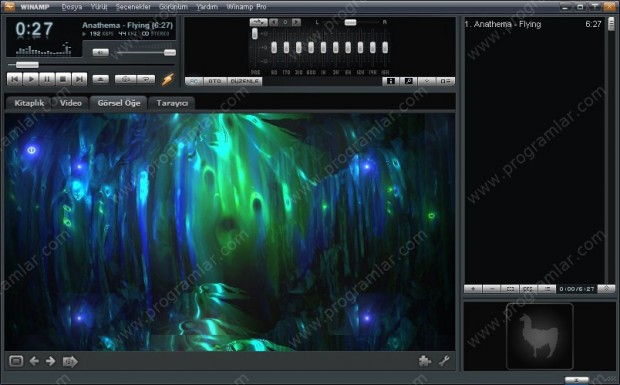Open the visualization plugin puzzle icon
Screen dimensions: 620x385
pos(425,360)
